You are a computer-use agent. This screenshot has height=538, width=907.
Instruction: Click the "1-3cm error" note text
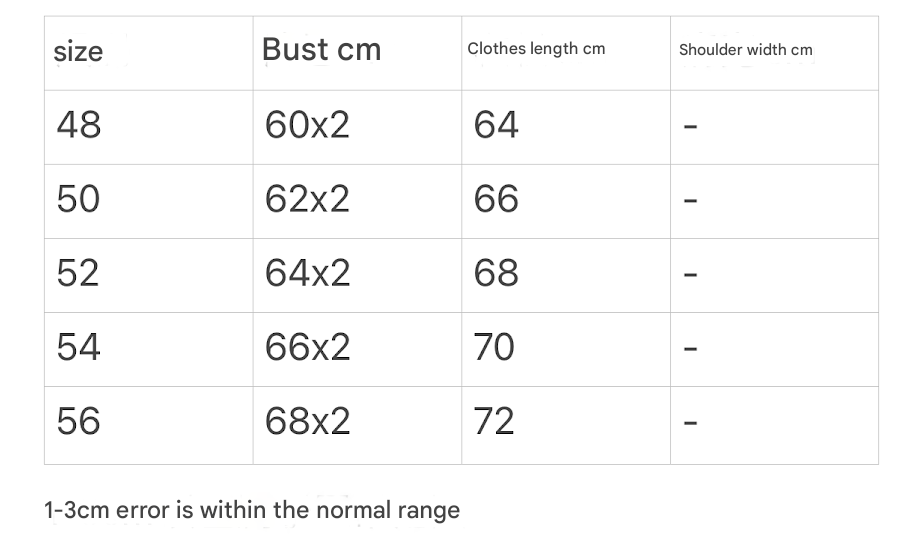coord(252,510)
